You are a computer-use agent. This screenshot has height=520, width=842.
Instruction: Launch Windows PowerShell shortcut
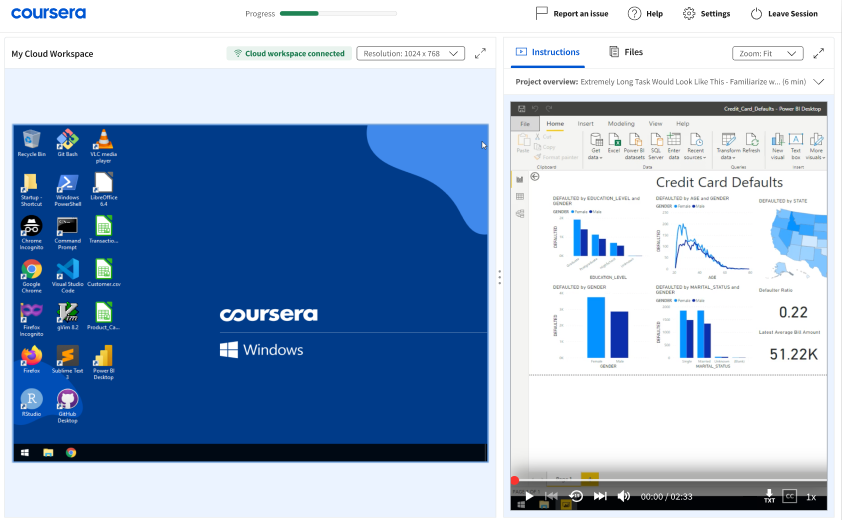[68, 190]
